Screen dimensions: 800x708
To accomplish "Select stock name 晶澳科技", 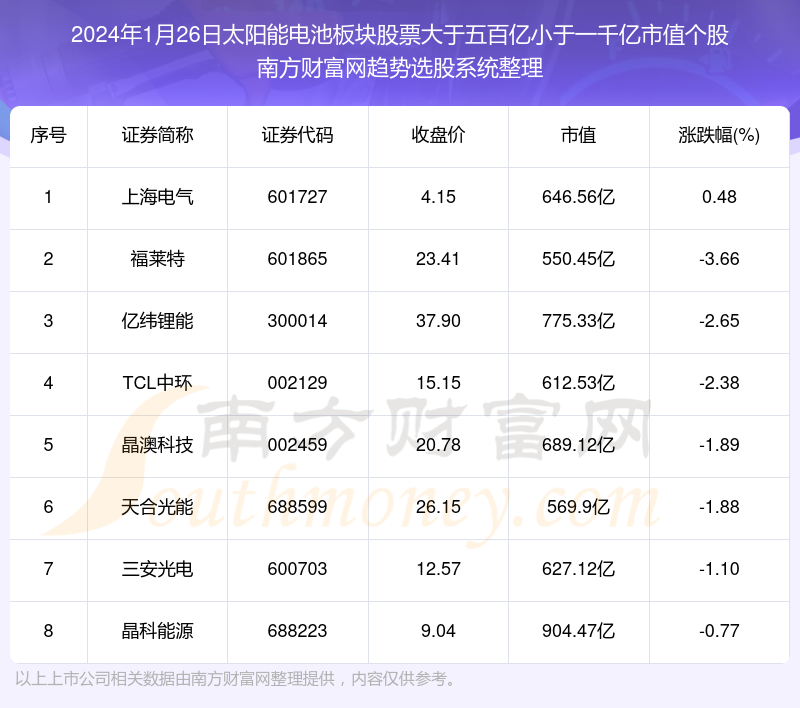I will click(157, 445).
